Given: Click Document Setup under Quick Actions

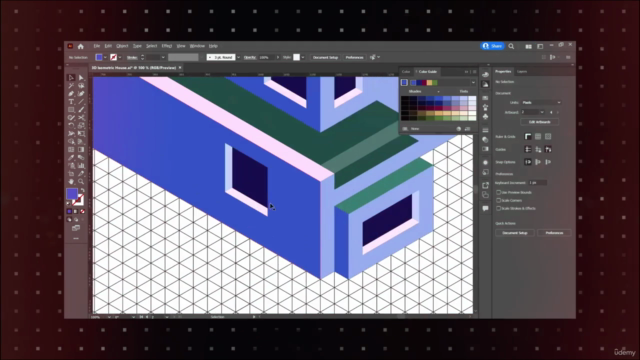Looking at the screenshot, I should tap(515, 233).
